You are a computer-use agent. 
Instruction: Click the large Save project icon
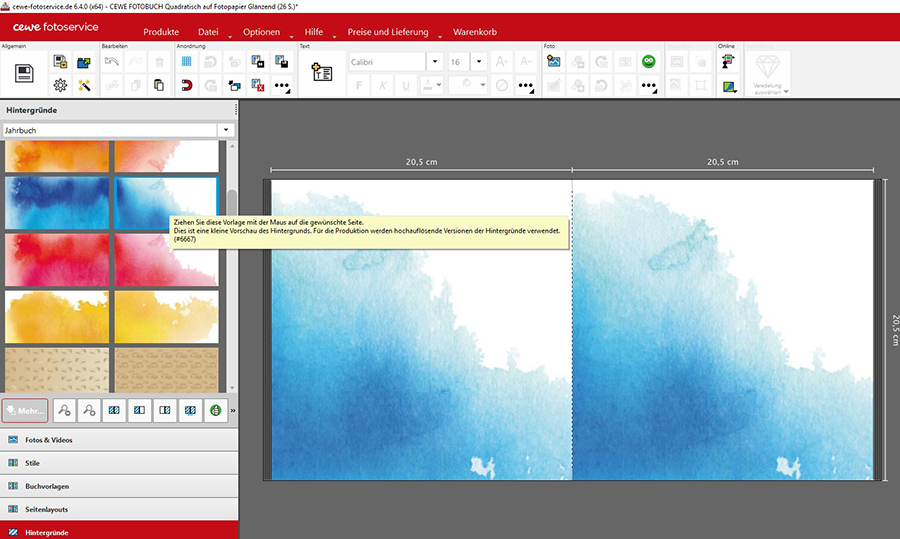pos(24,73)
